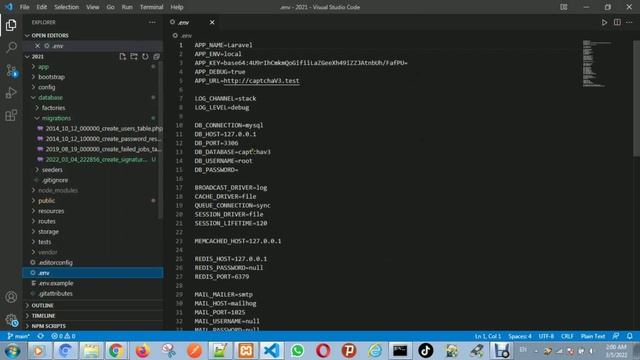
Task: Click Plain Text language mode
Action: [593, 336]
